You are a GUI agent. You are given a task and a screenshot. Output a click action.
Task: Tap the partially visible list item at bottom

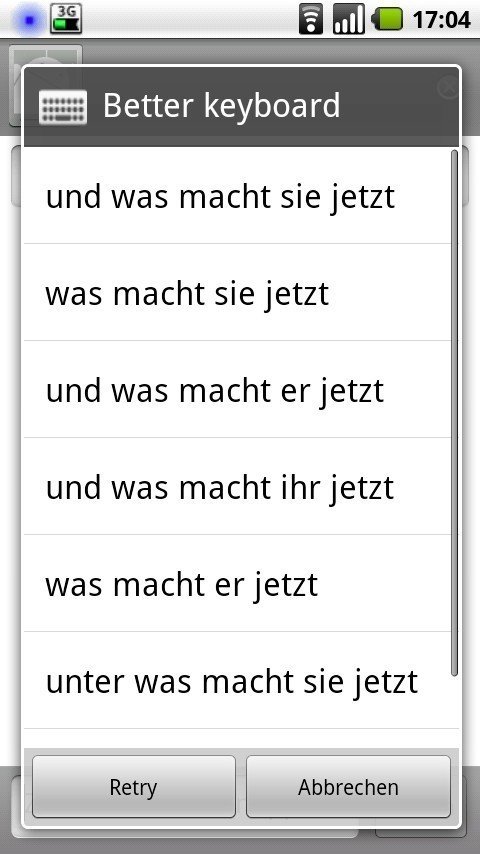pyautogui.click(x=238, y=739)
